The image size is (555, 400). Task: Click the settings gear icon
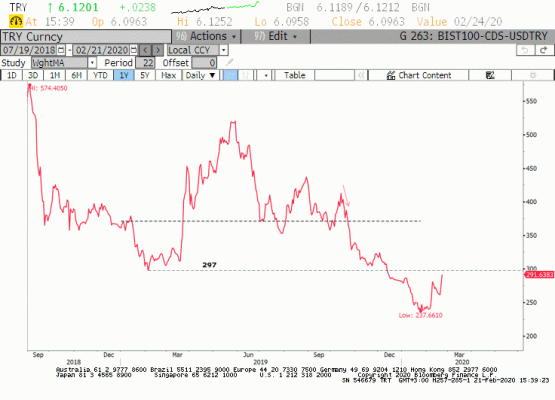coord(533,75)
